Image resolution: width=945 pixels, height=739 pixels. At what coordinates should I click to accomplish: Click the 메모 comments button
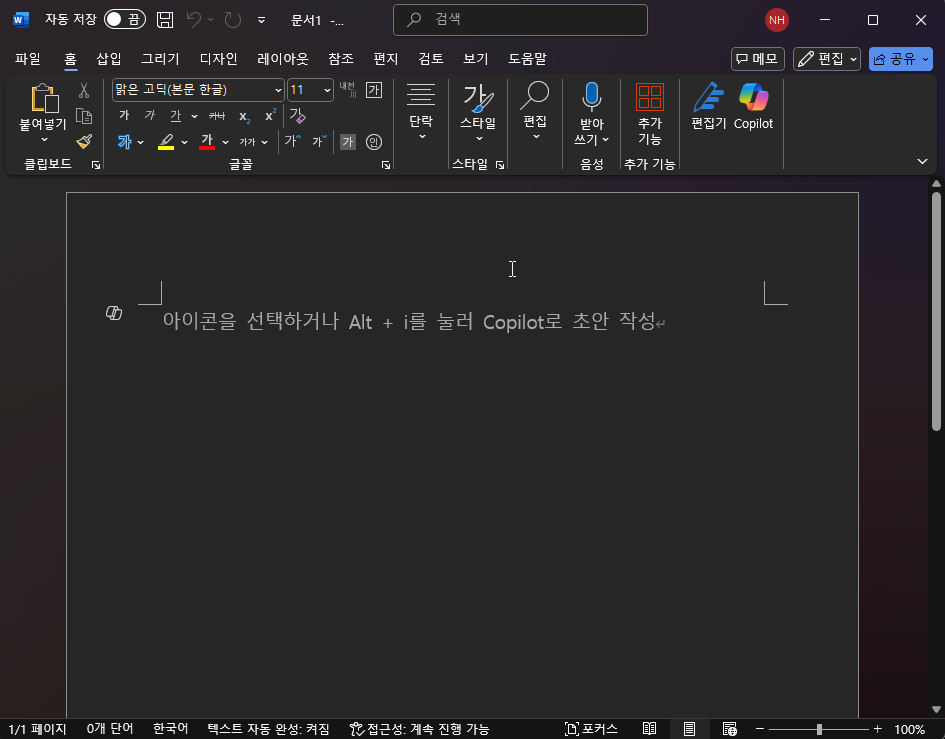[758, 58]
